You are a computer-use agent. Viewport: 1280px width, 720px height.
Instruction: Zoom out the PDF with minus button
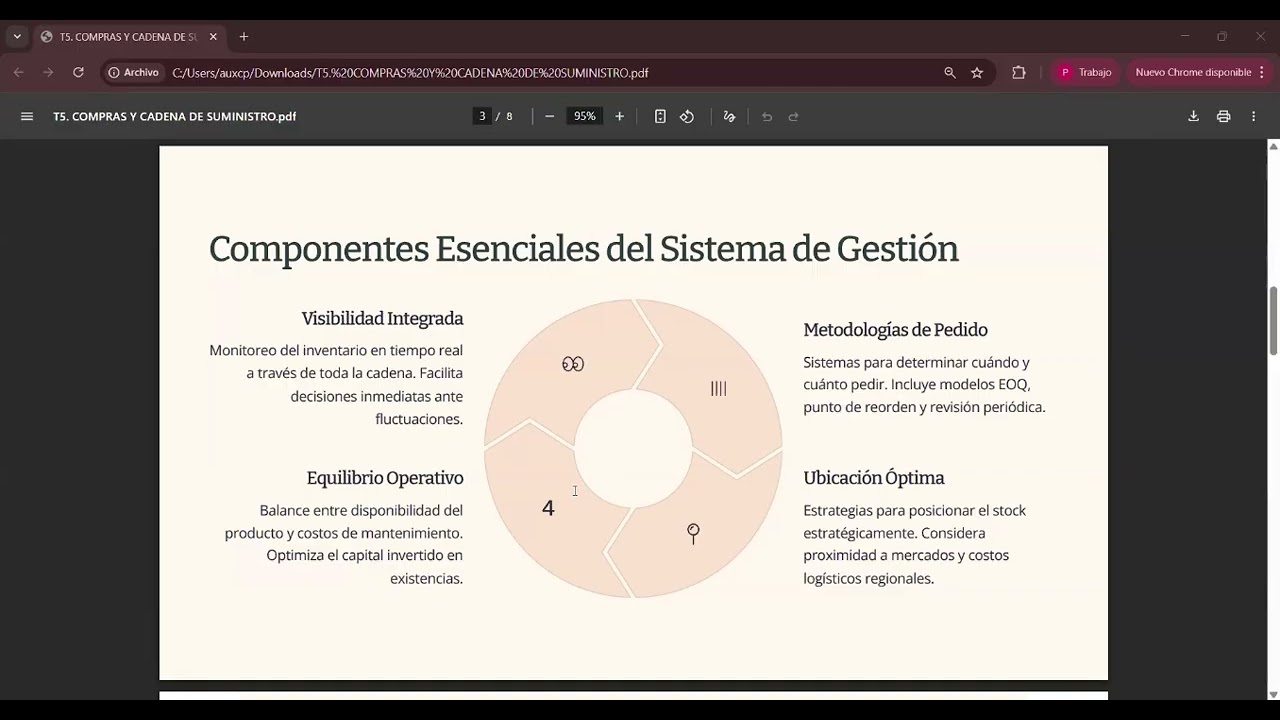[x=549, y=117]
